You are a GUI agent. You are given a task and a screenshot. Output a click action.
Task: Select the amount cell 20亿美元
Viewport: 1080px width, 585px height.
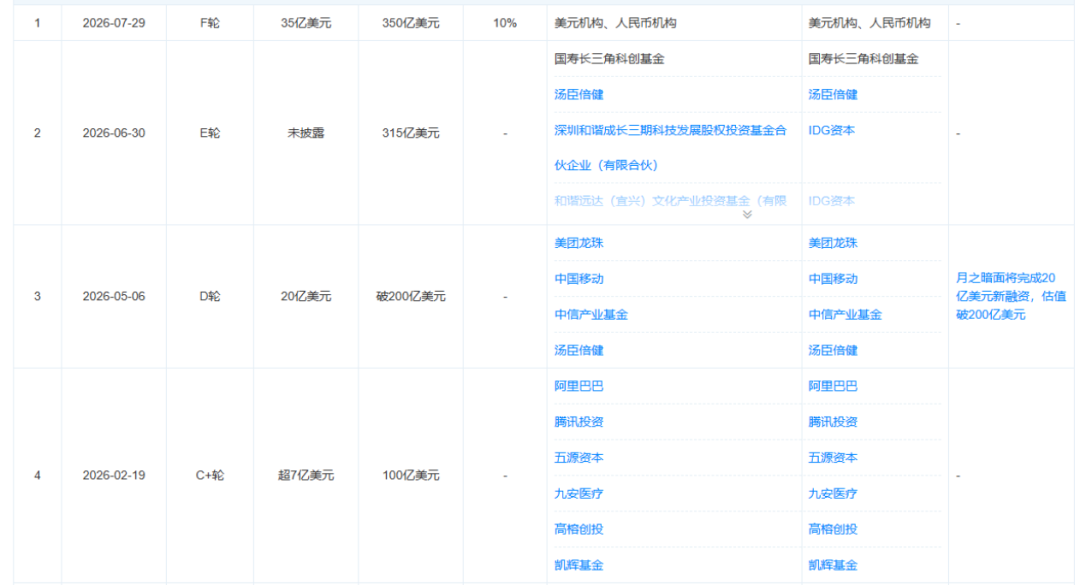pyautogui.click(x=306, y=296)
